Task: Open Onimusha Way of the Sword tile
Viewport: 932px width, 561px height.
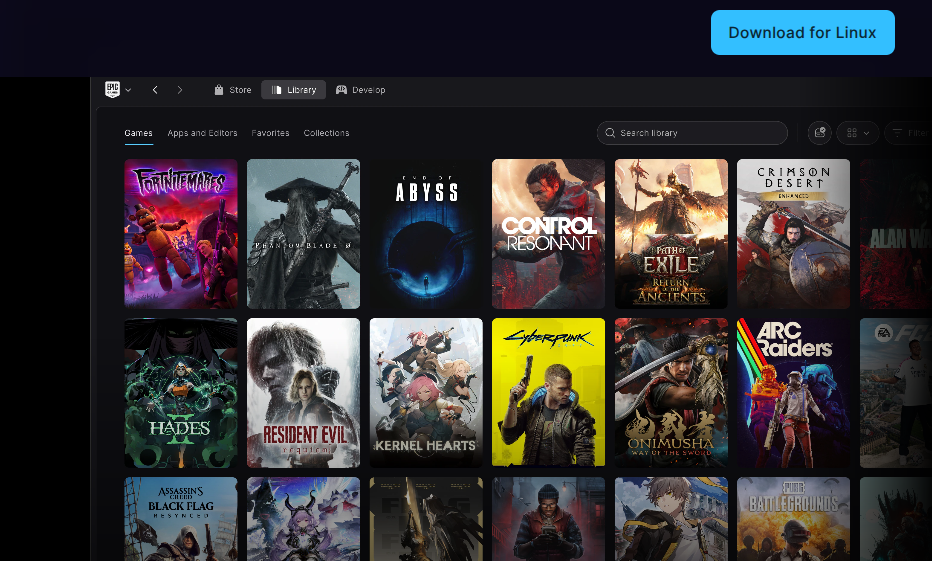Action: click(671, 393)
